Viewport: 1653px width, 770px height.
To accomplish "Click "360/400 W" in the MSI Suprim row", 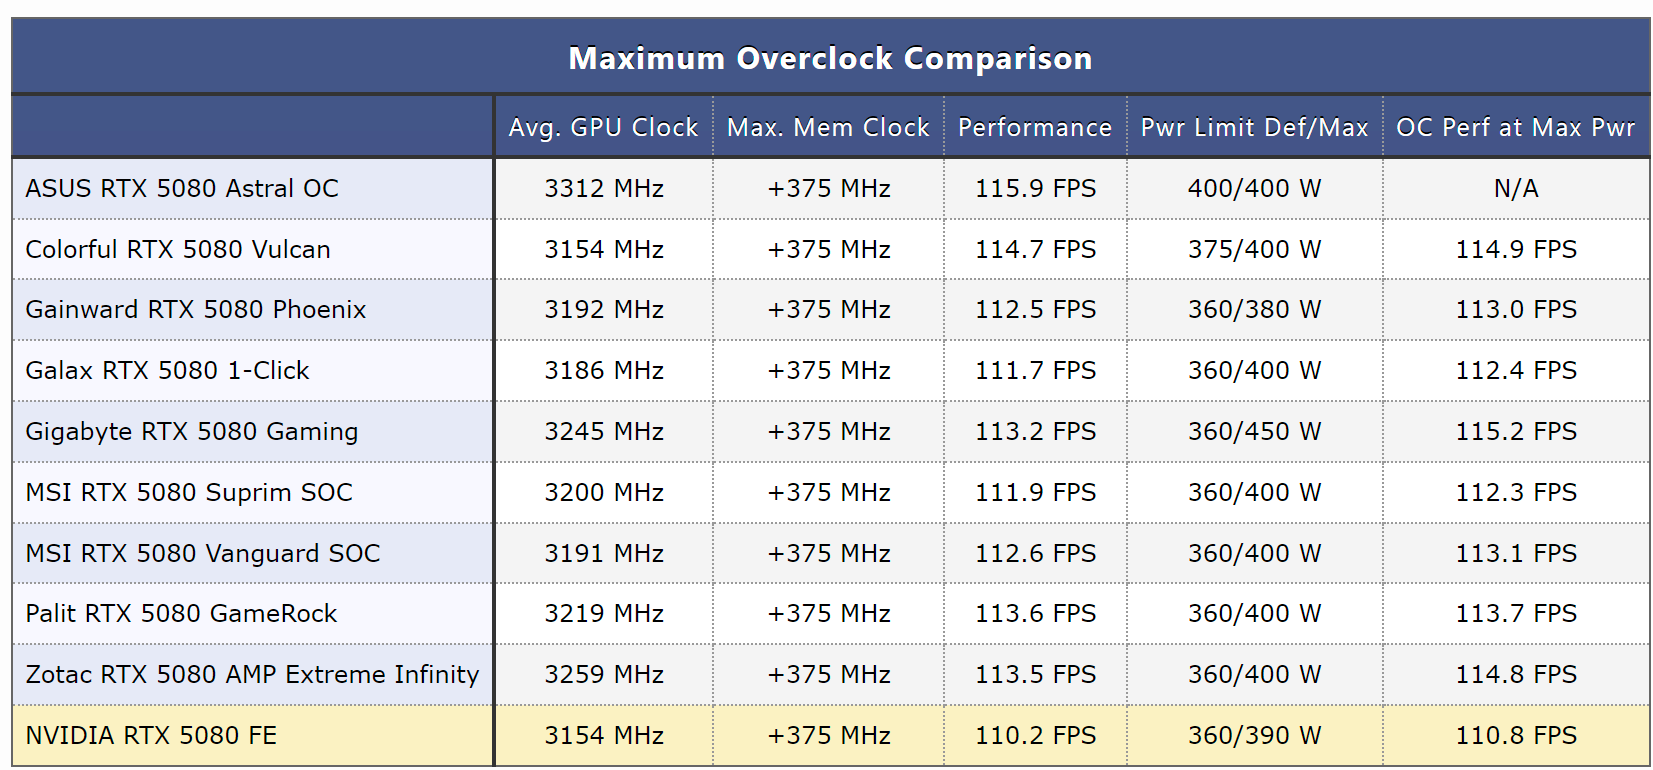I will point(1255,492).
